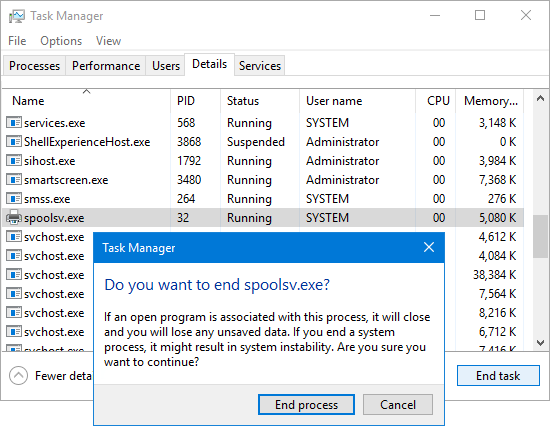Viewport: 550px width, 428px height.
Task: Click the Suspended status cell
Action: [256, 141]
